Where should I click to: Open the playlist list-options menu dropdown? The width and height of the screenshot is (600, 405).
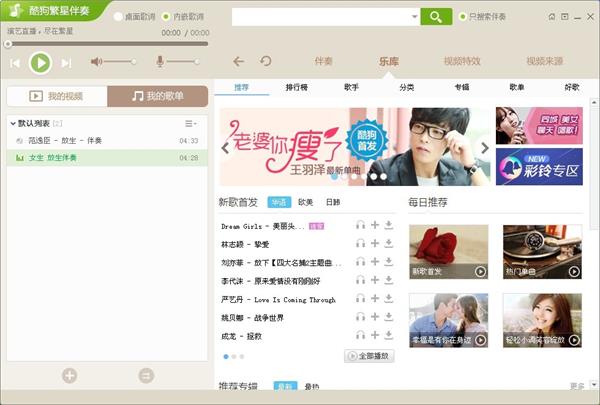click(x=190, y=123)
